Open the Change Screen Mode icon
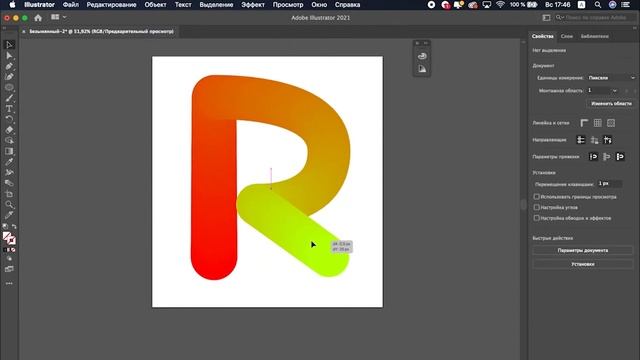Image resolution: width=640 pixels, height=360 pixels. coord(9,269)
